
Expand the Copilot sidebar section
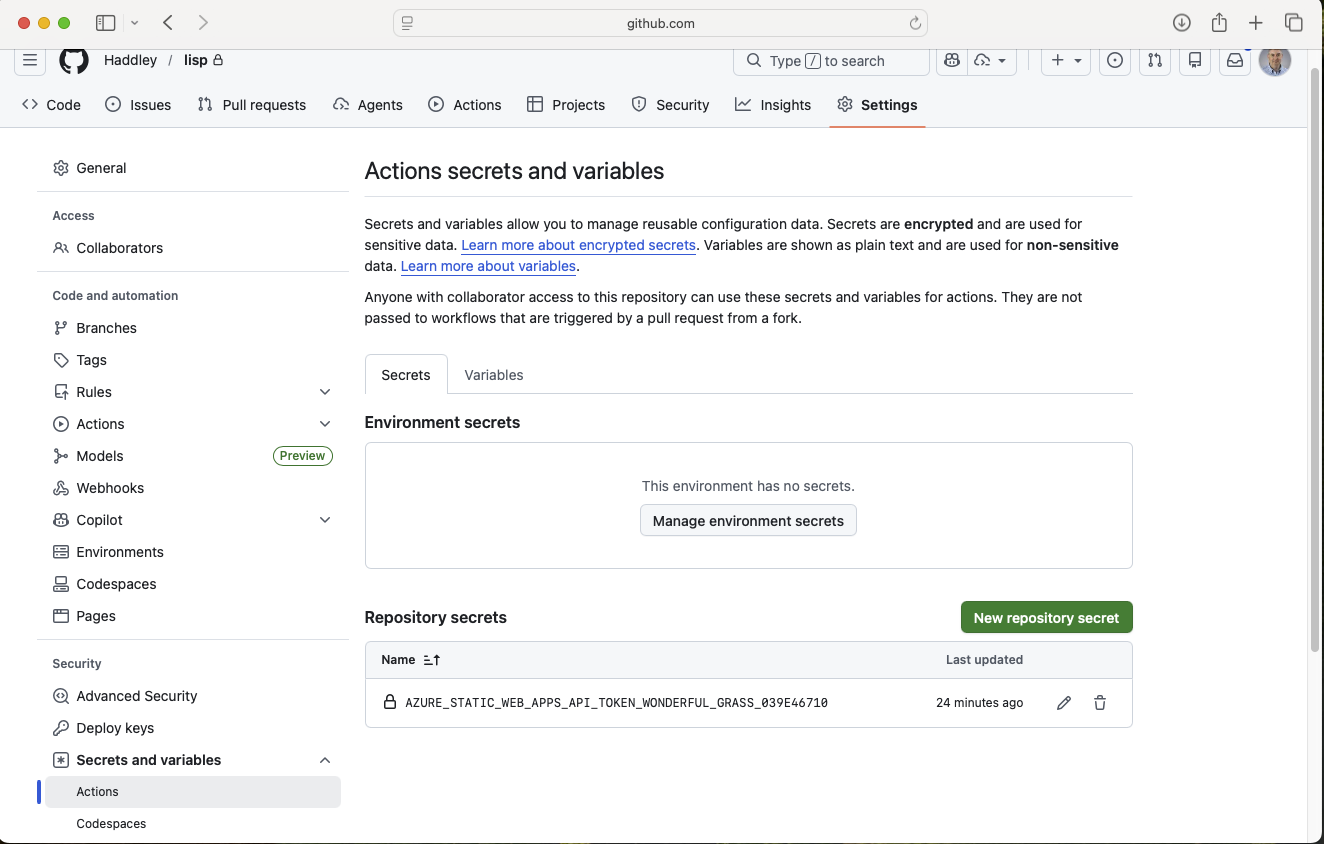(324, 520)
